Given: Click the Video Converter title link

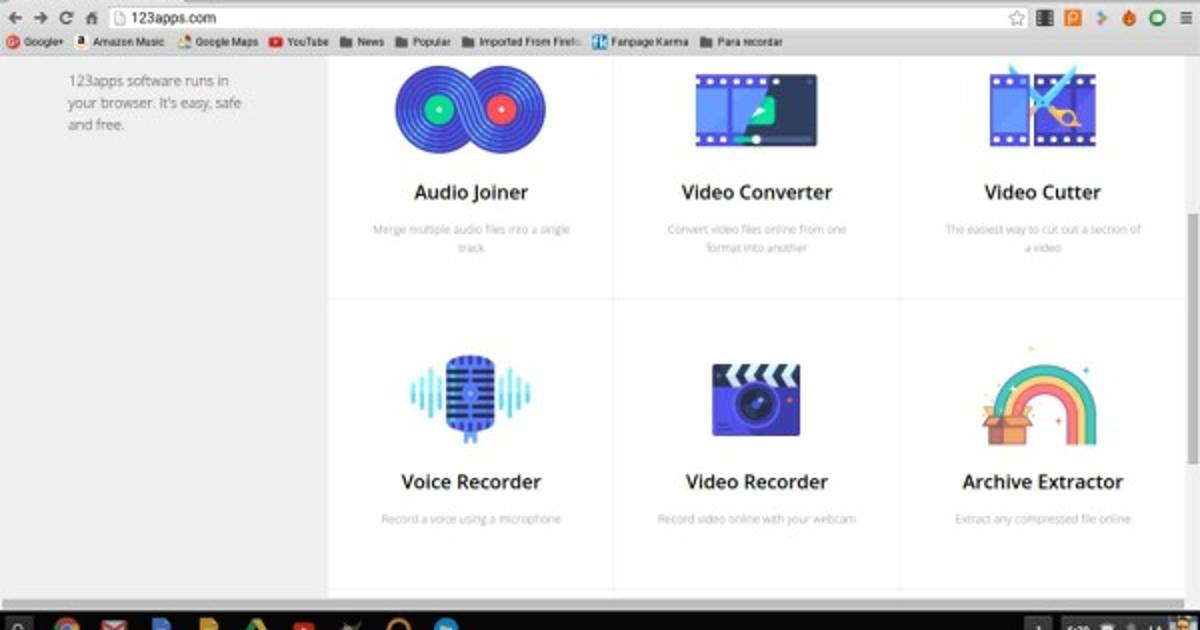Looking at the screenshot, I should coord(756,192).
